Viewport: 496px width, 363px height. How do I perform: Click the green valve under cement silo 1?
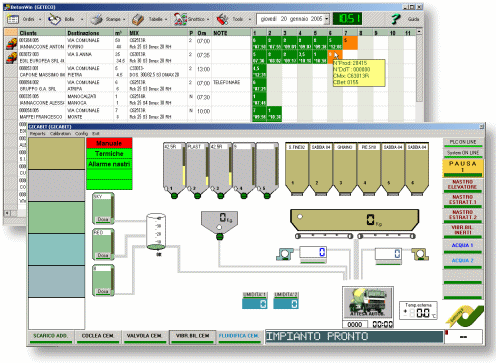174,196
